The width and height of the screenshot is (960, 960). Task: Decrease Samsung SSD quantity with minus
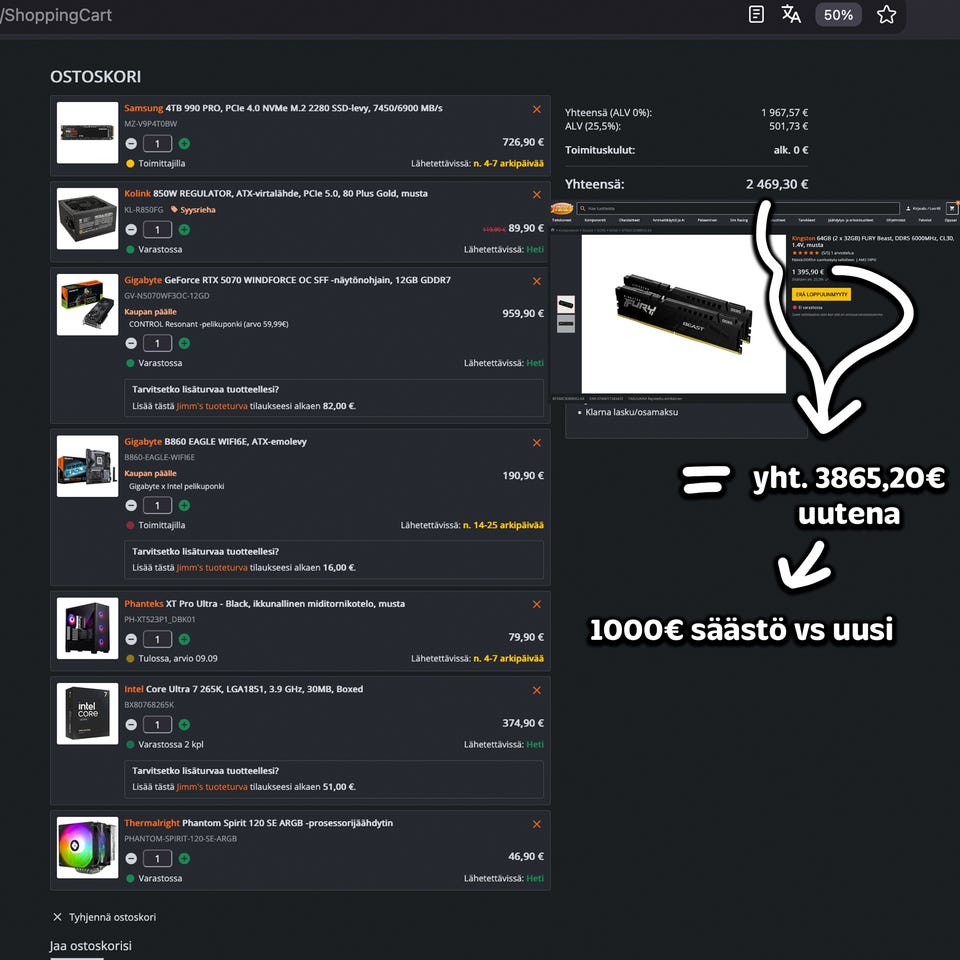(x=131, y=144)
